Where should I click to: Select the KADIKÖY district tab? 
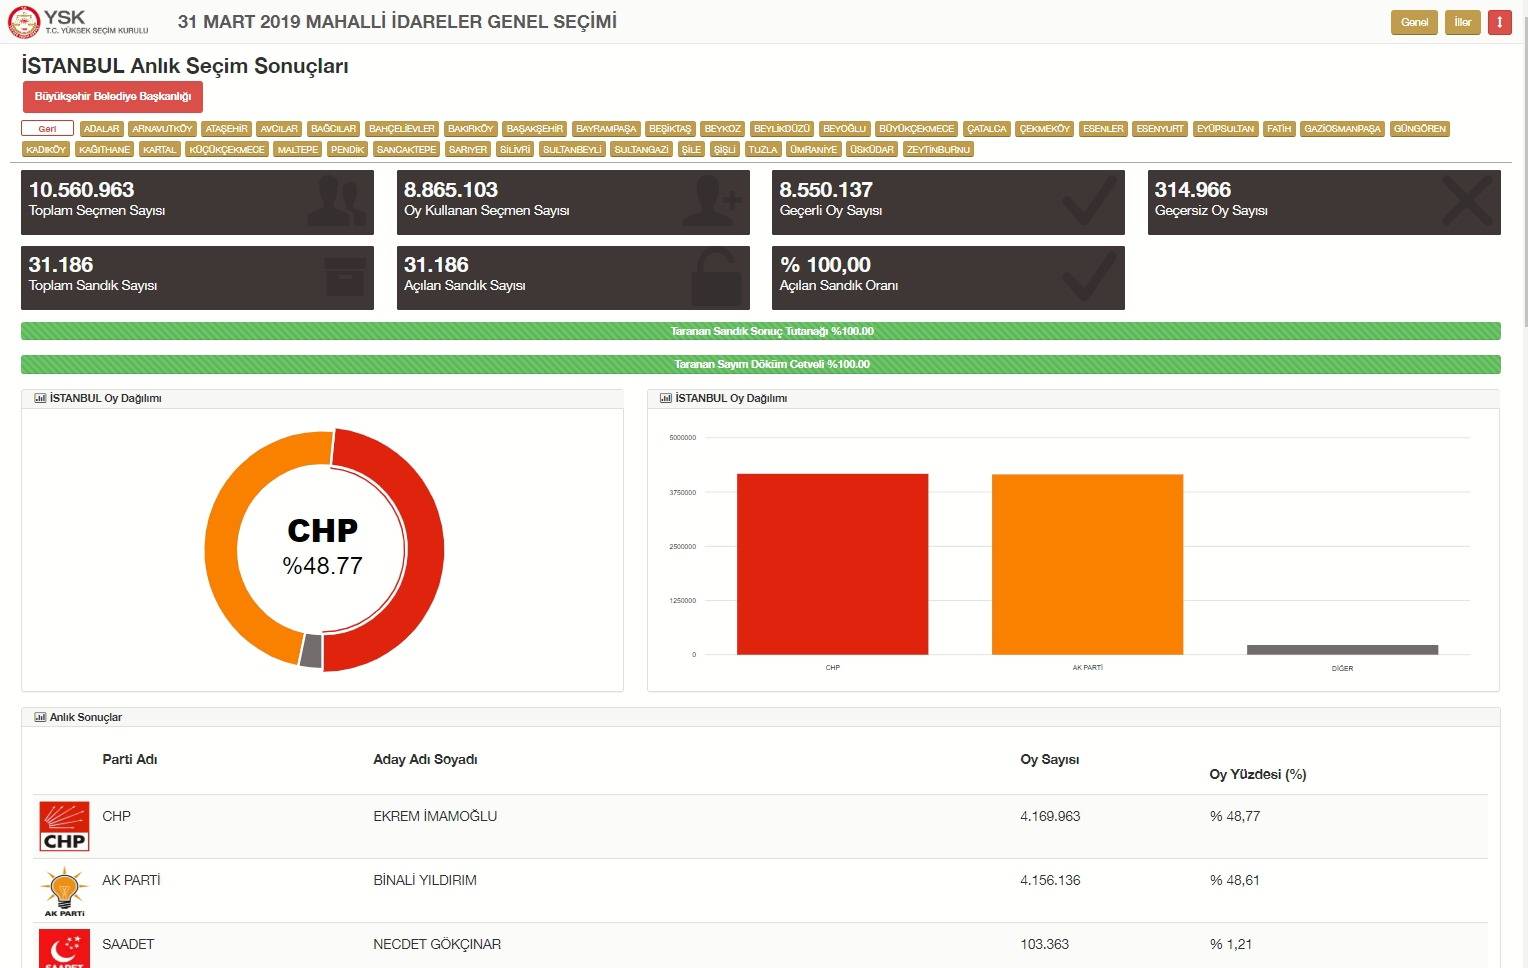(x=46, y=150)
